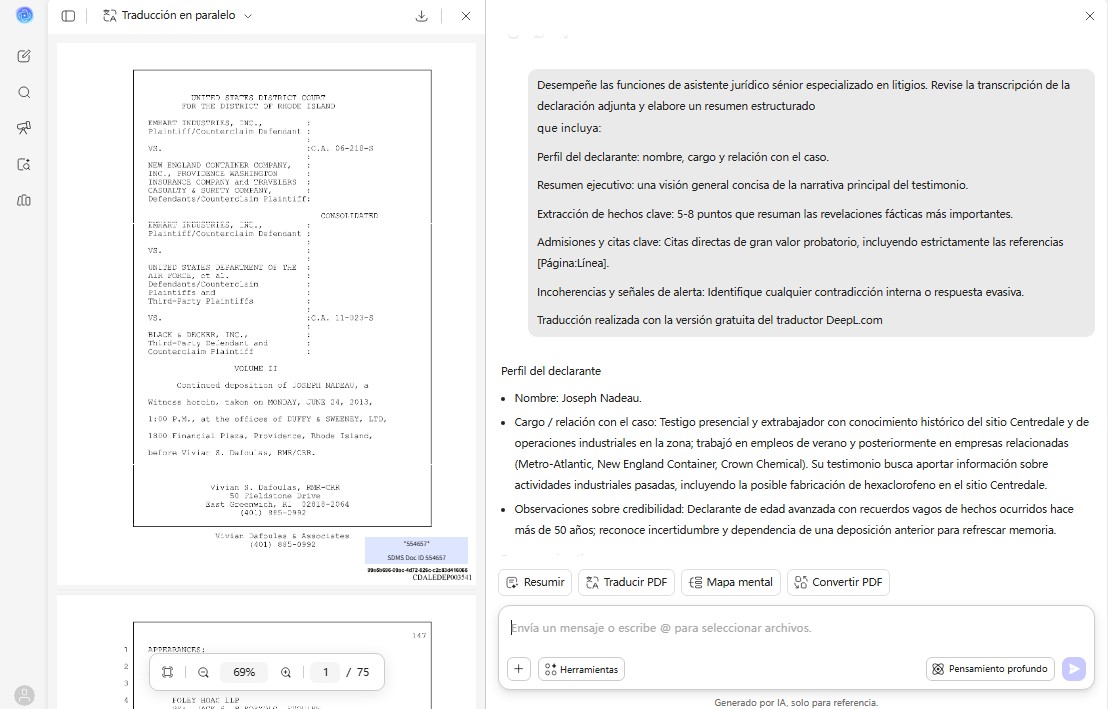Image resolution: width=1108 pixels, height=709 pixels.
Task: Click the Traducir PDF button
Action: tap(627, 582)
